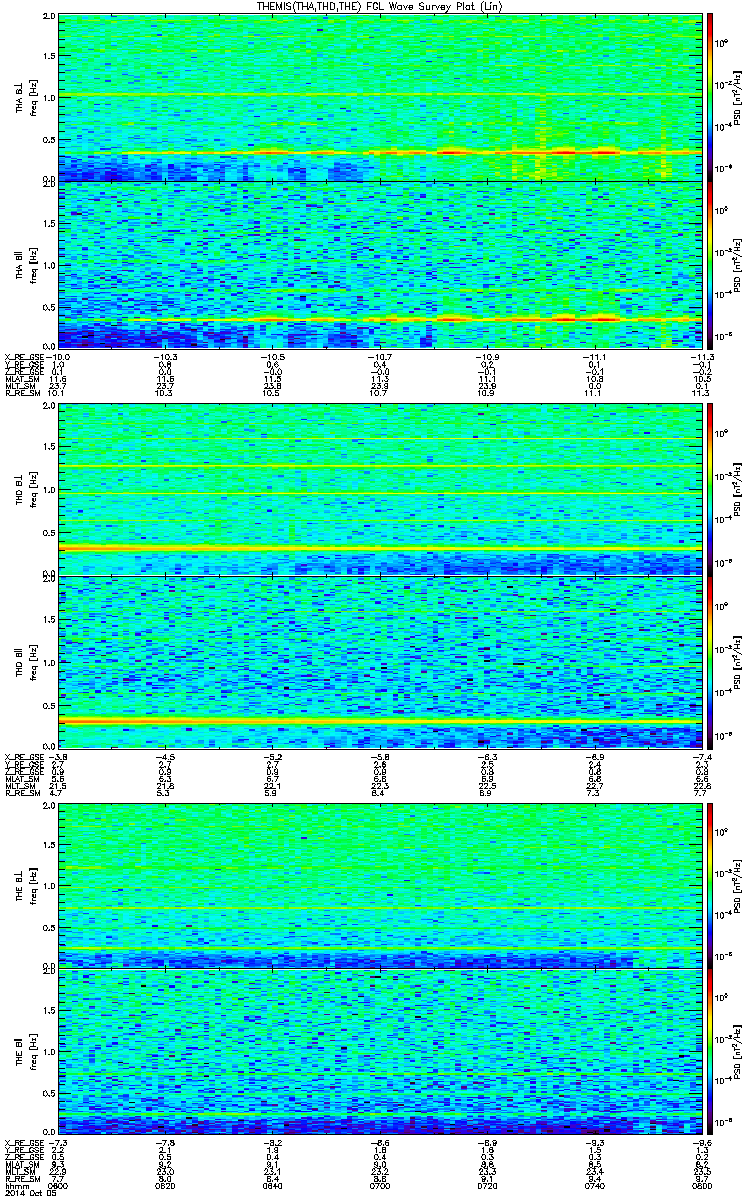Click the 0720 time tick label

click(488, 1185)
